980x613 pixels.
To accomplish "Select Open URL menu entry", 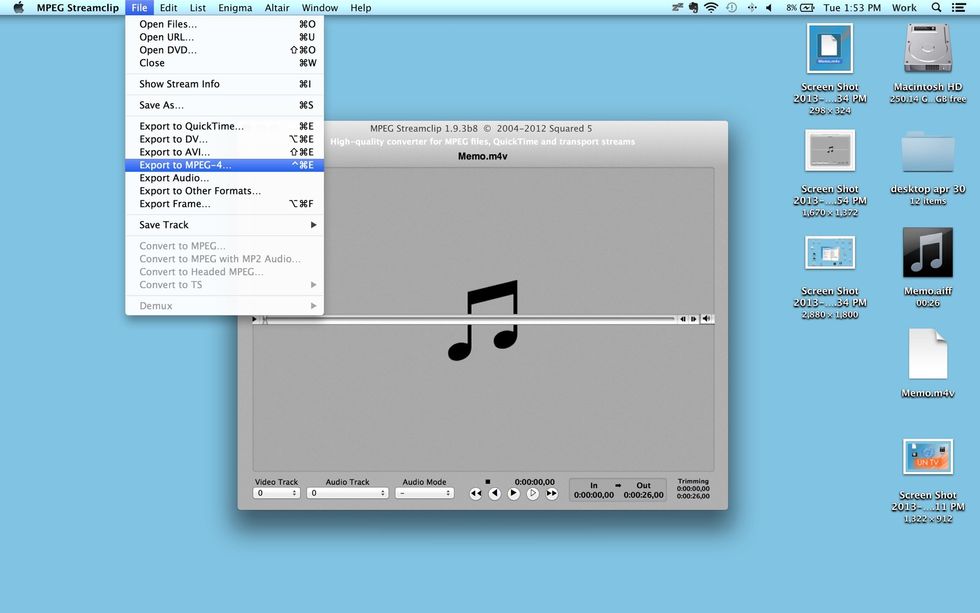I will click(224, 37).
